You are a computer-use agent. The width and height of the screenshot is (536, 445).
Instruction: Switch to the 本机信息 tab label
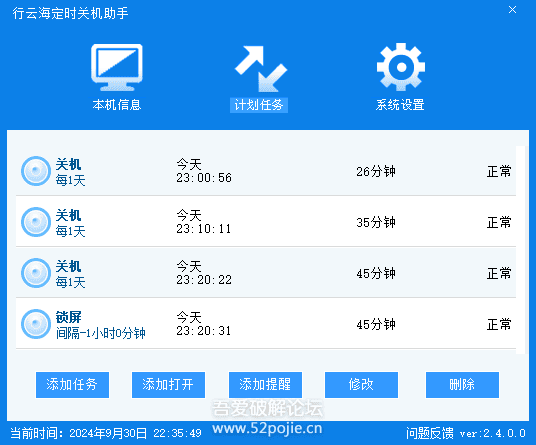[x=117, y=105]
